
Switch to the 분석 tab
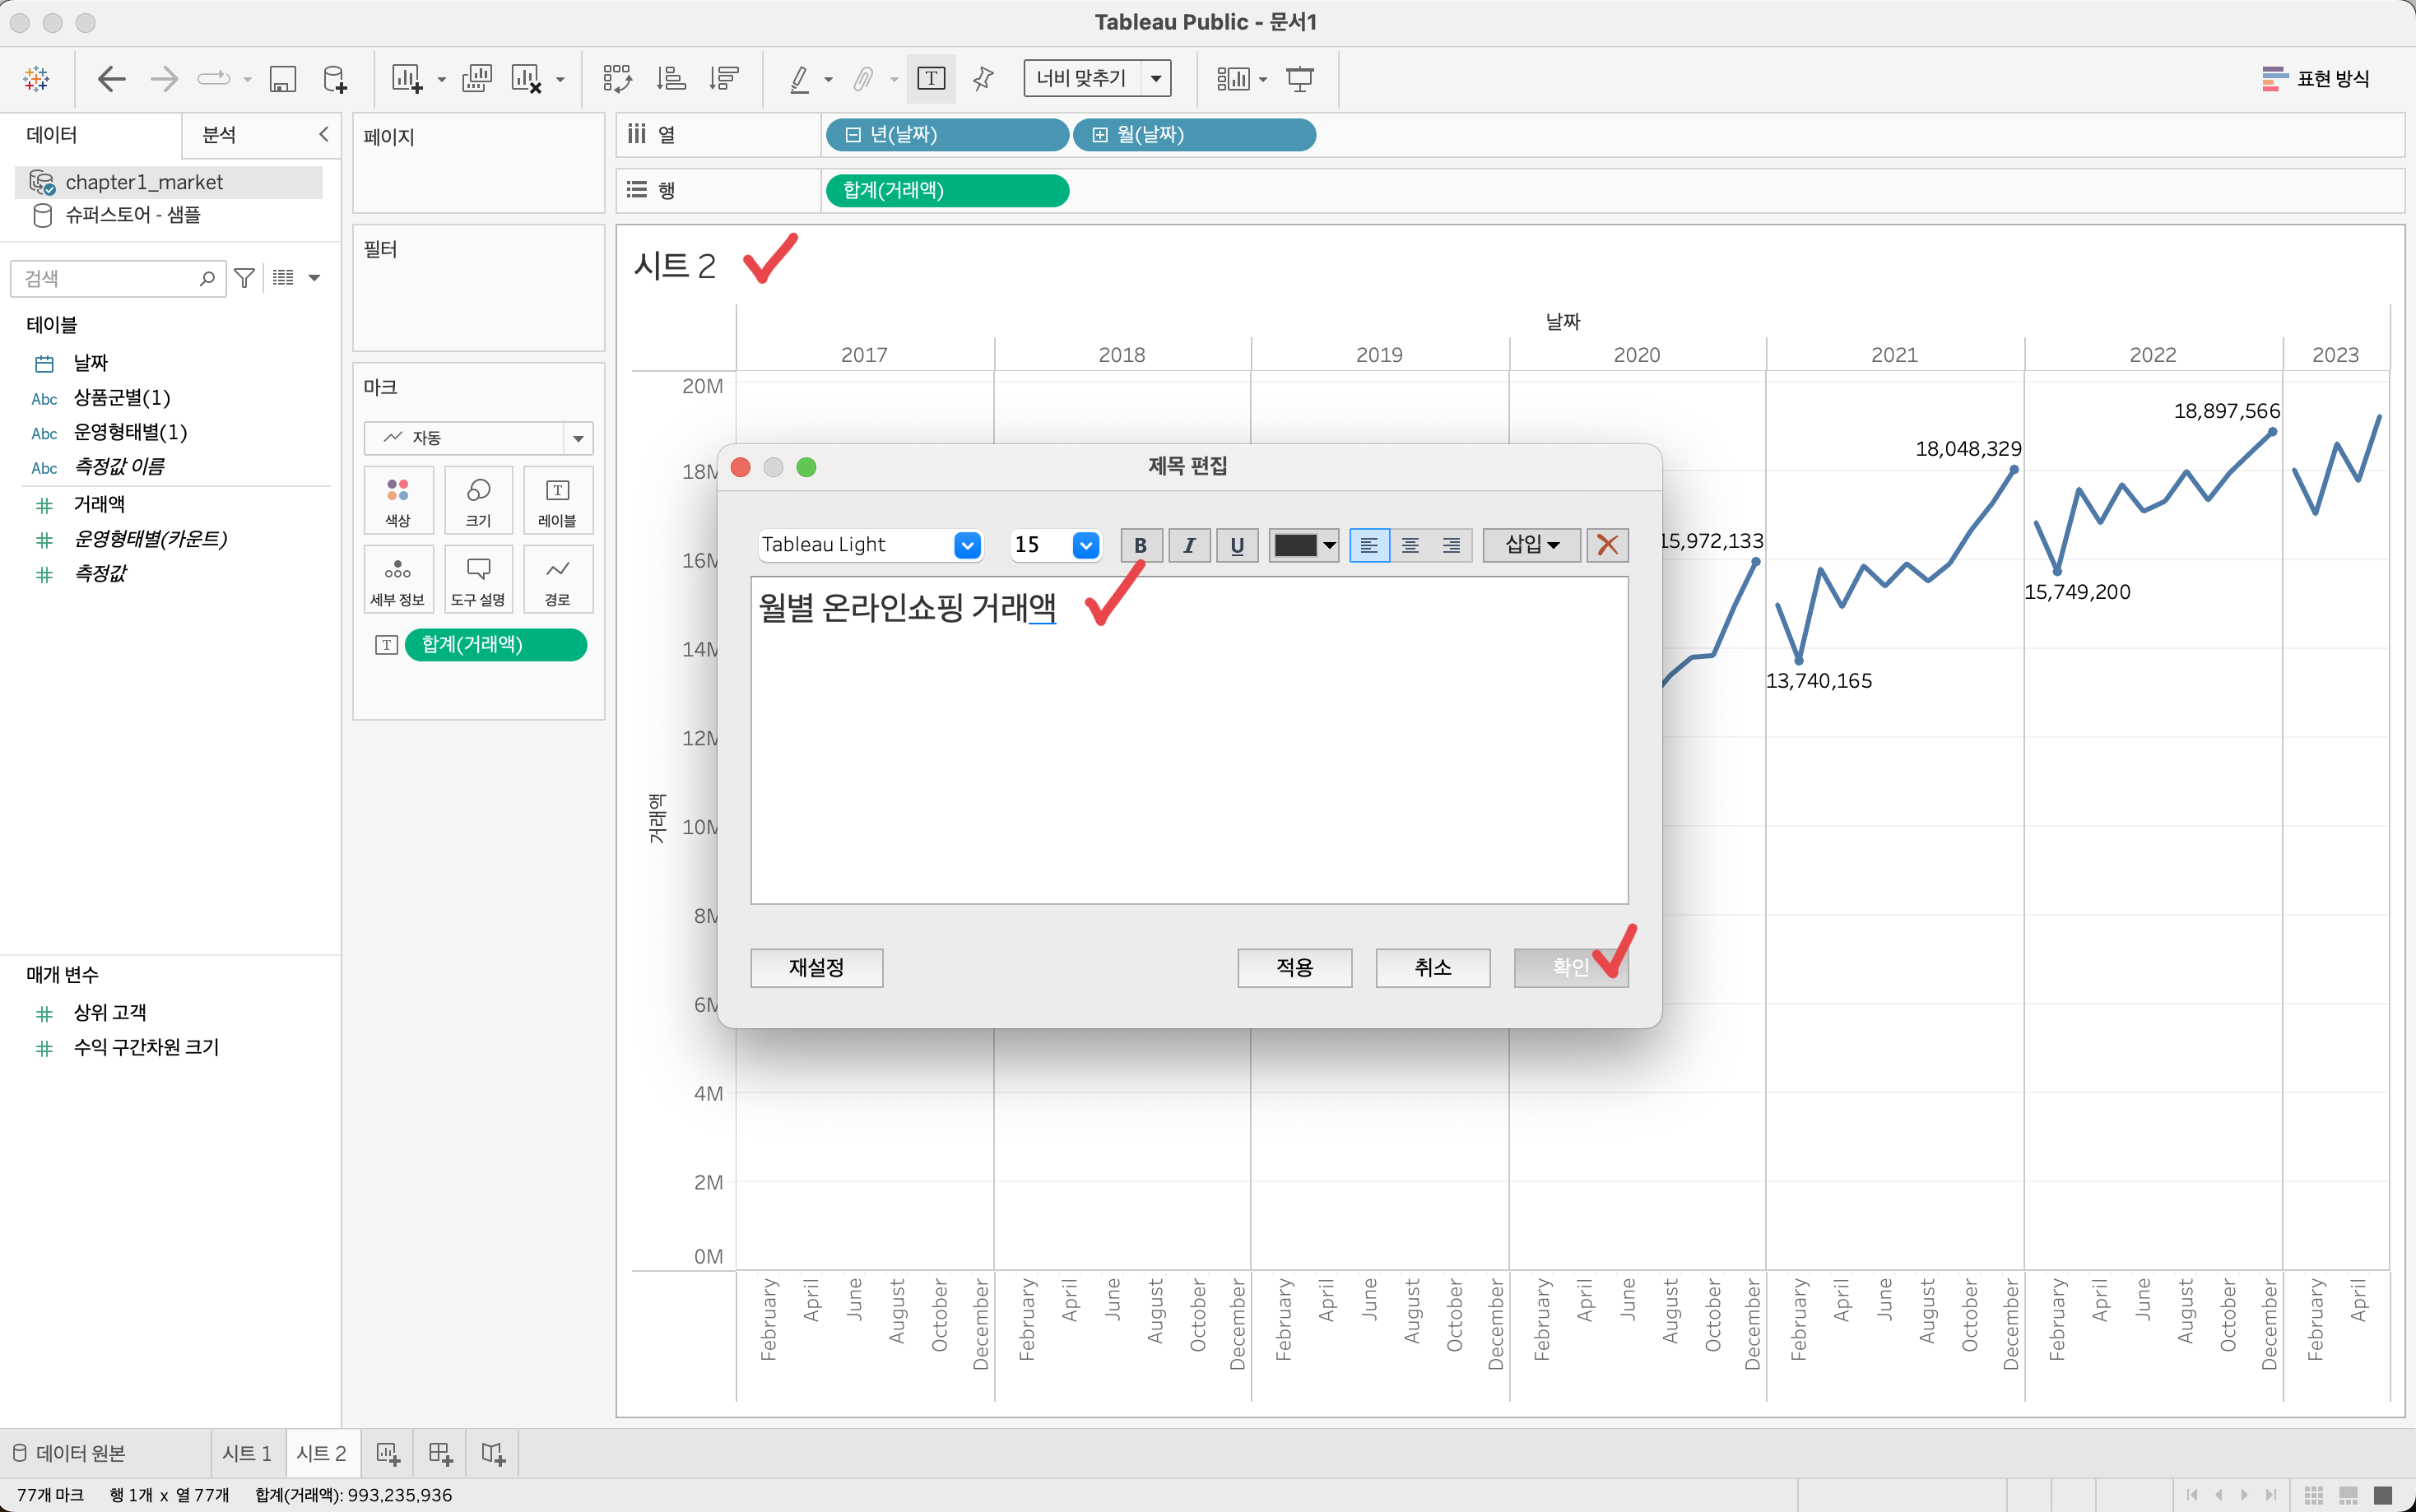tap(219, 135)
